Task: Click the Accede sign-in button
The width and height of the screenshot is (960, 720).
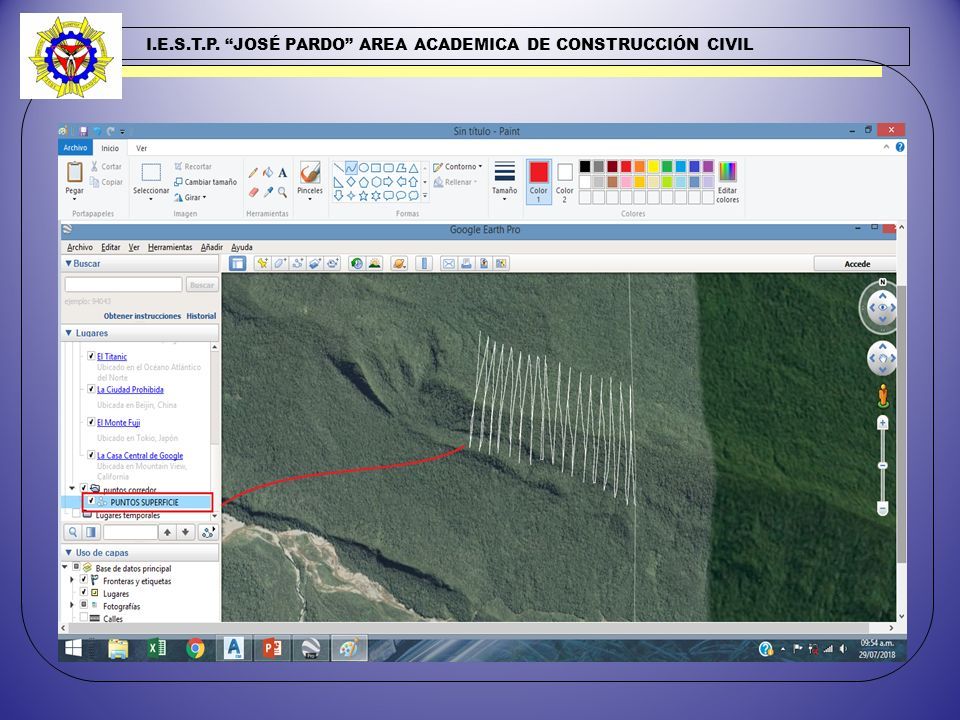Action: [857, 264]
